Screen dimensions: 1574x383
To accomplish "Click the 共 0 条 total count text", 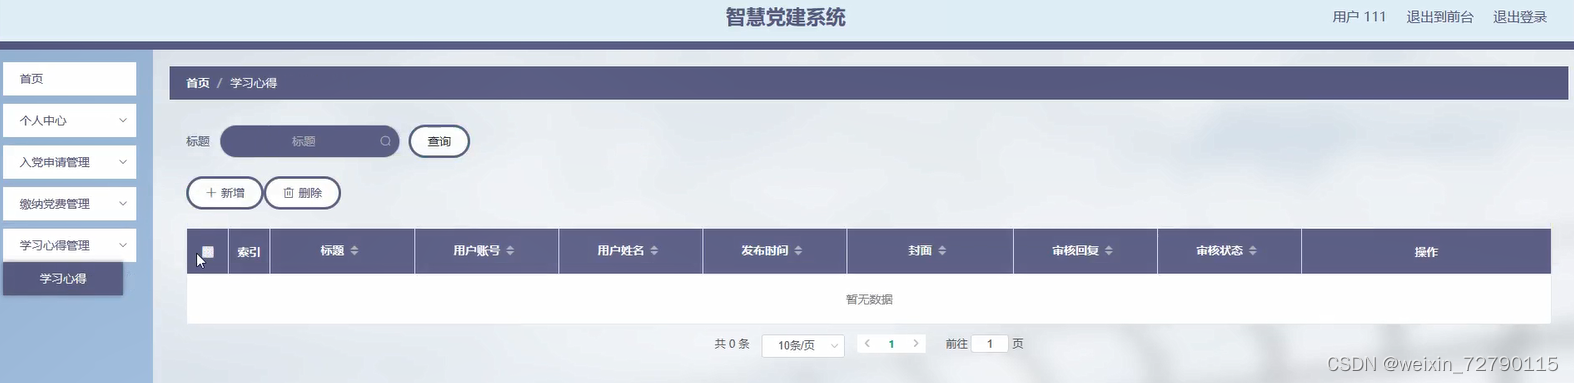I will 732,344.
